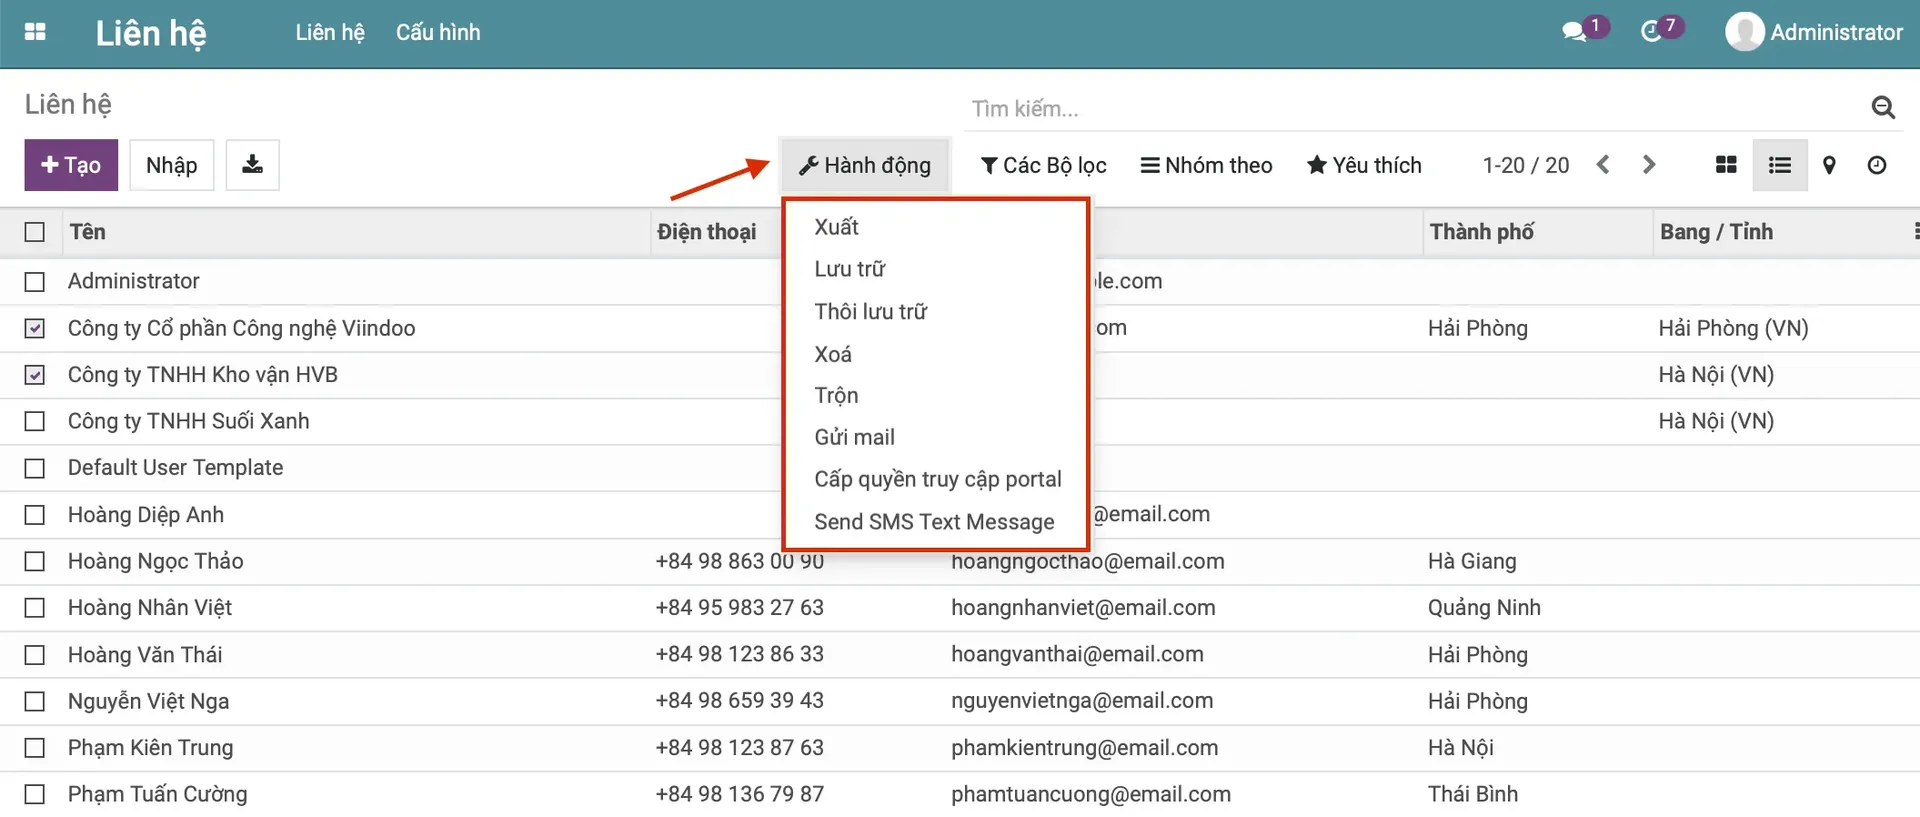The image size is (1920, 817).
Task: Check the Administrator row checkbox
Action: (35, 282)
